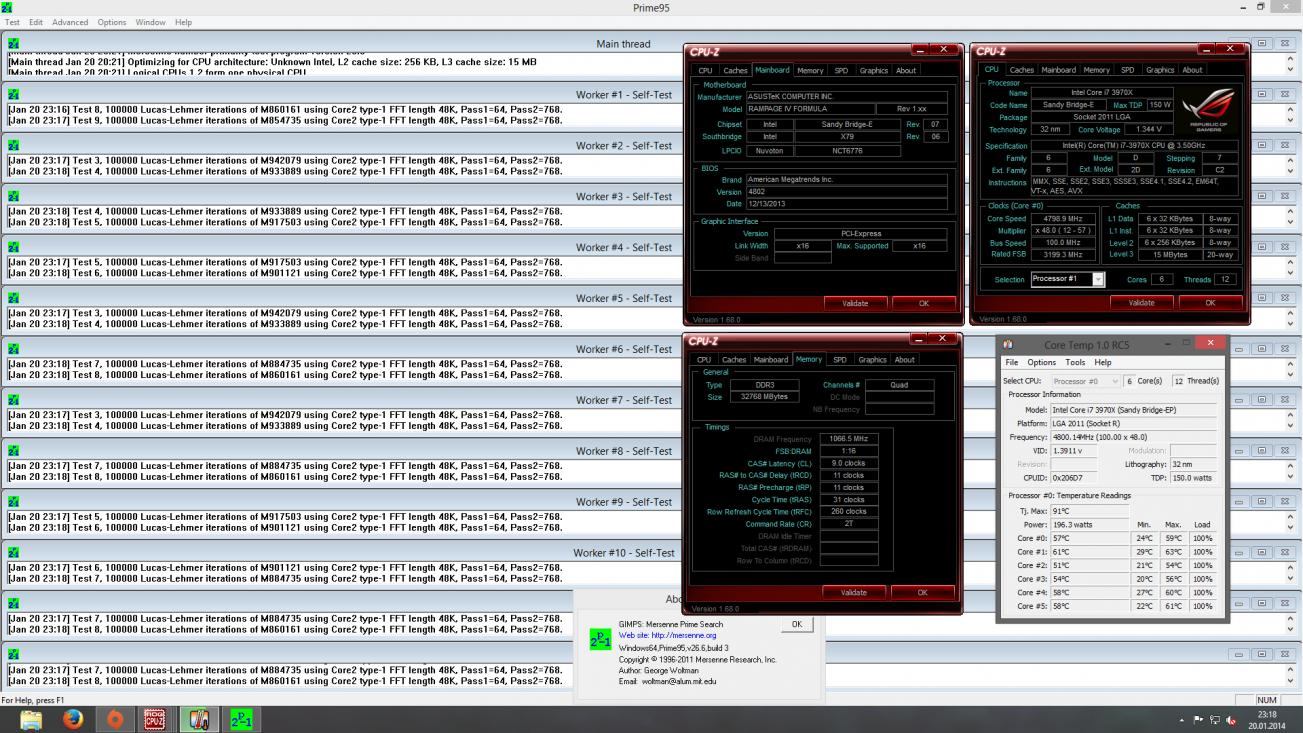Click Core Voltage value 1.344 V
Screen dimensions: 1303x733
pyautogui.click(x=1150, y=129)
